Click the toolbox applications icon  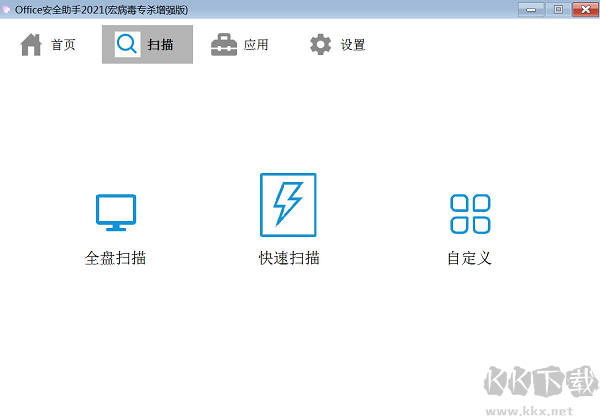click(224, 45)
